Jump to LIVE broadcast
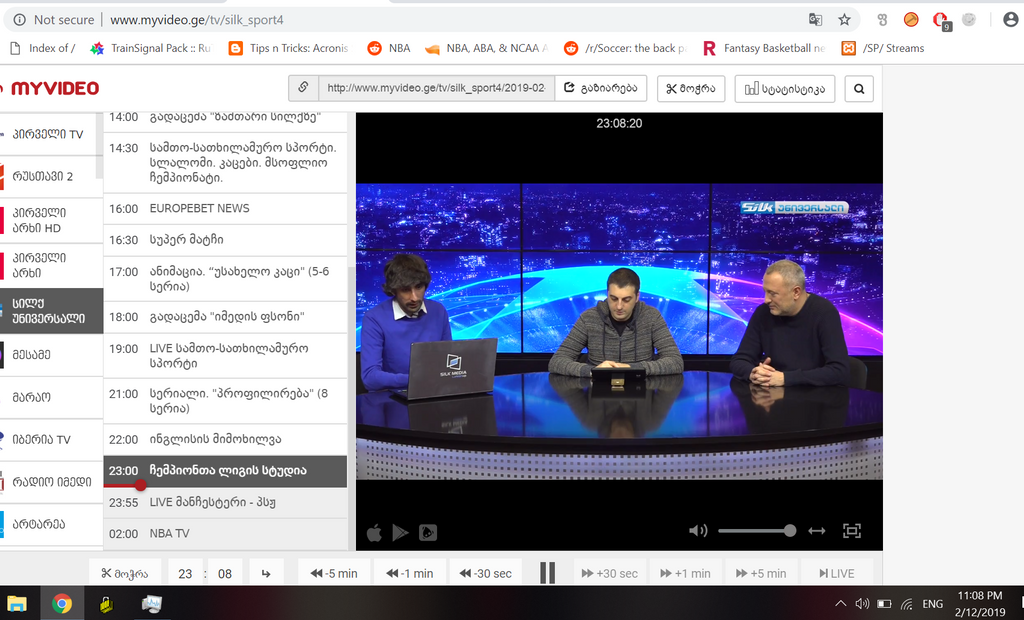 pyautogui.click(x=837, y=573)
